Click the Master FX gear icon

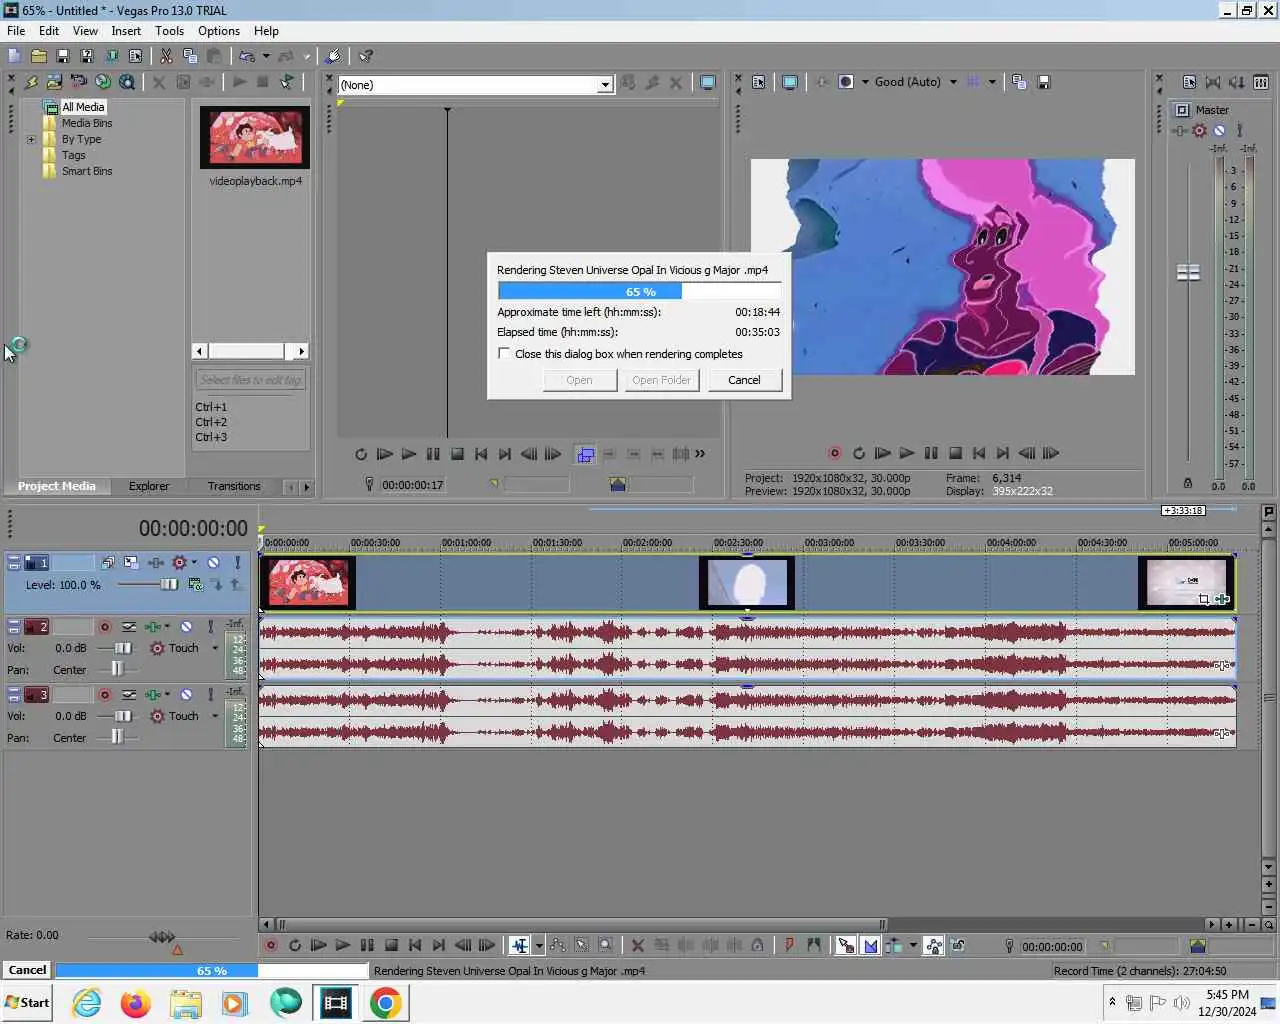coord(1199,130)
